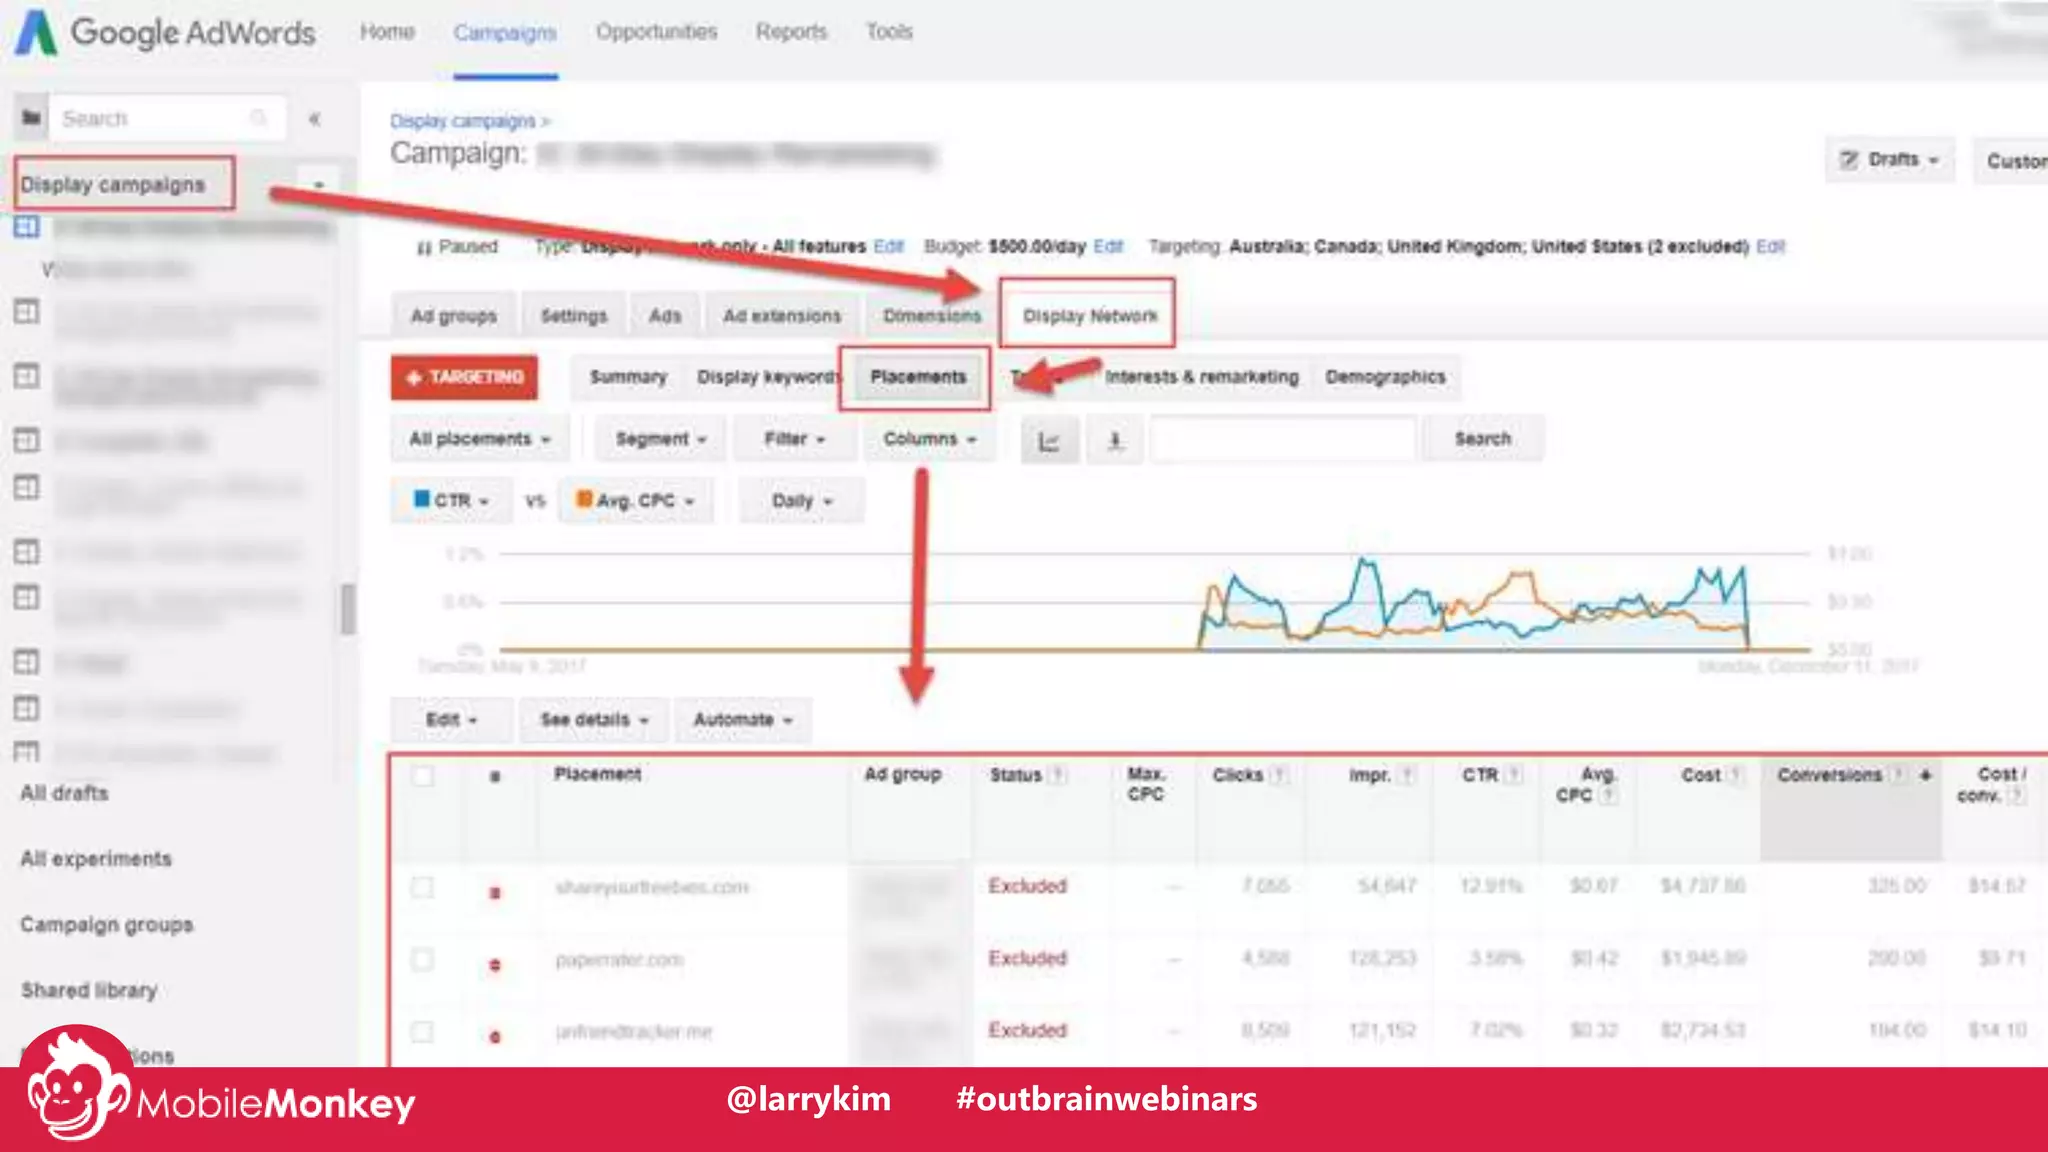This screenshot has height=1152, width=2048.
Task: Click Edit link next to Budget
Action: point(1108,246)
